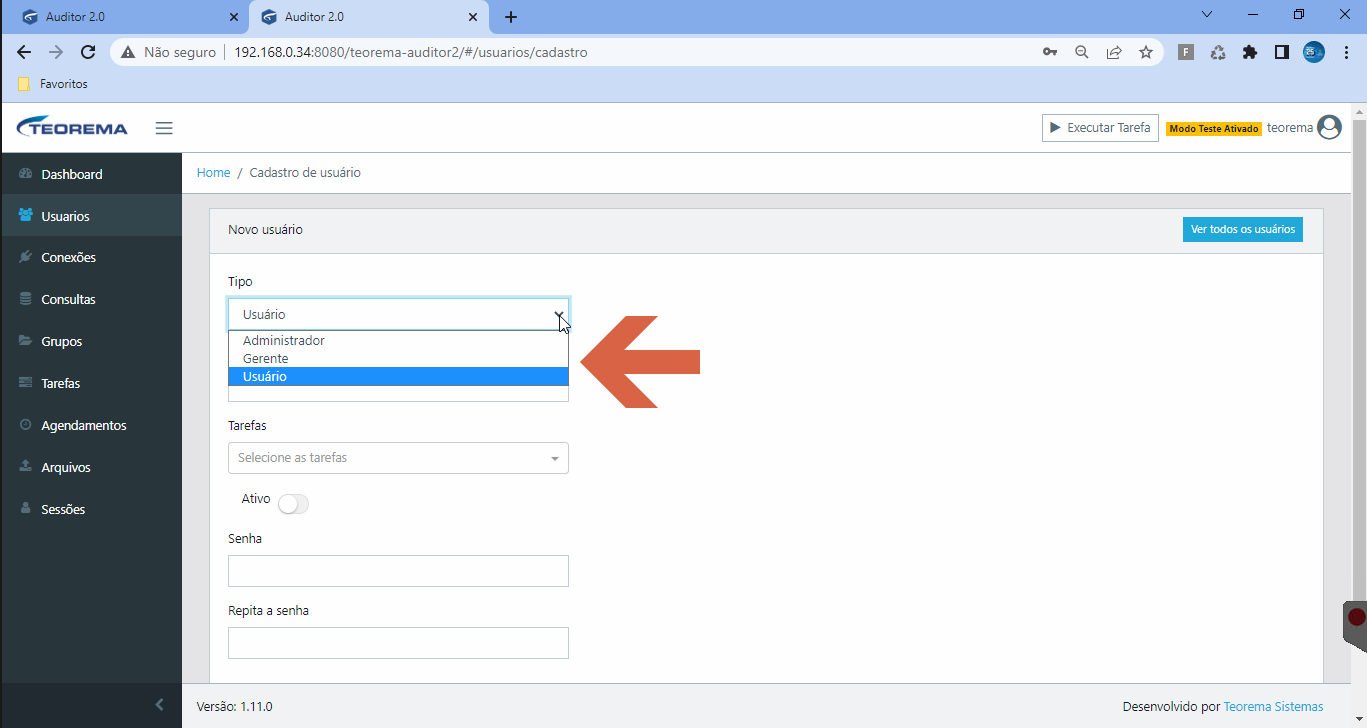Switch to the first Auditor 2.0 tab
The width and height of the screenshot is (1367, 728).
coord(125,17)
